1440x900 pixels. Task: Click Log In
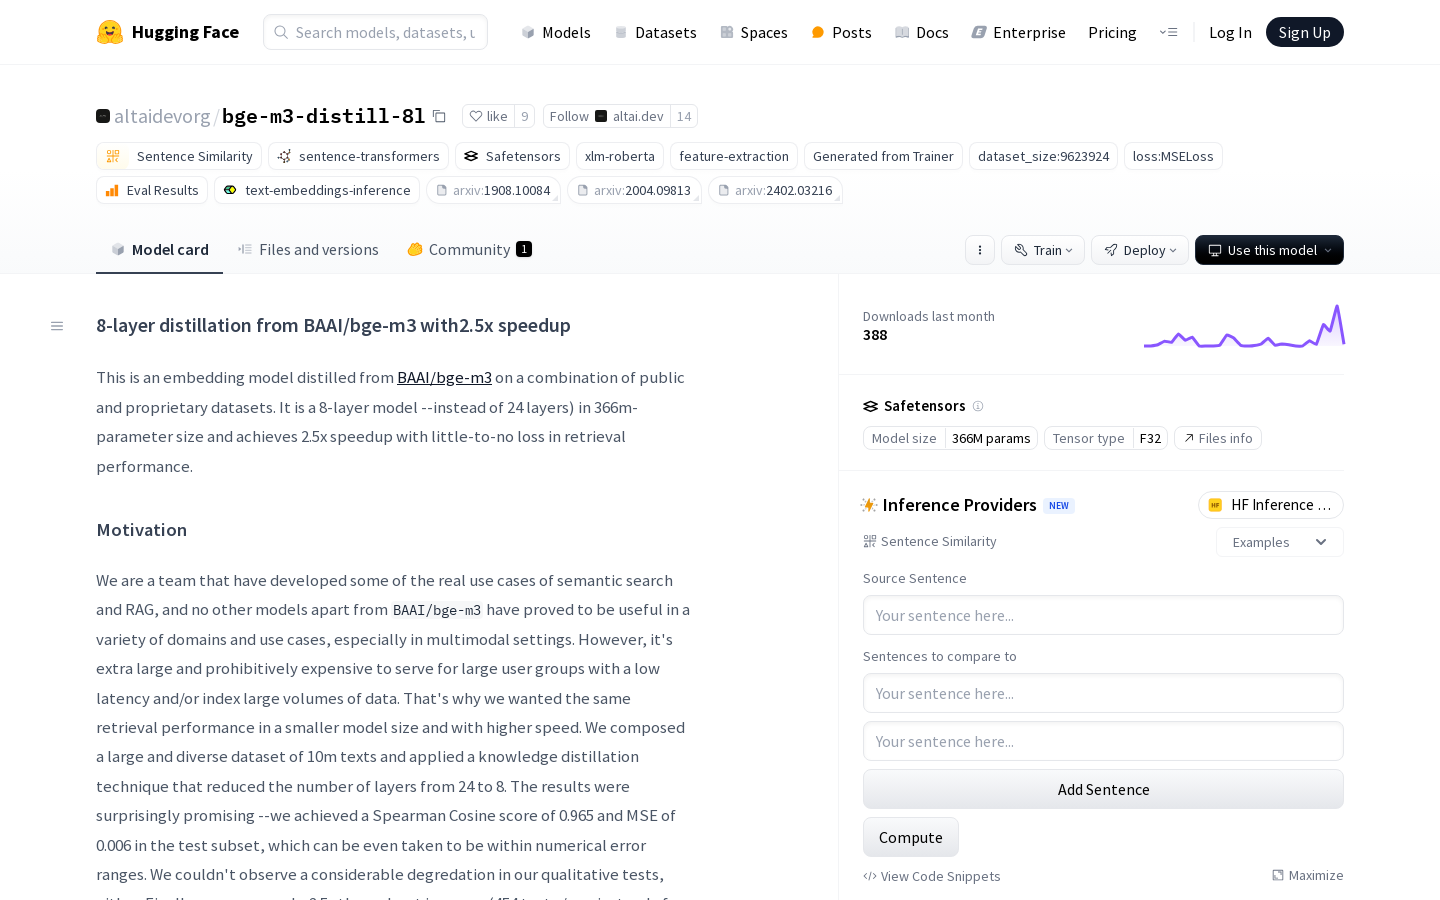(x=1230, y=32)
